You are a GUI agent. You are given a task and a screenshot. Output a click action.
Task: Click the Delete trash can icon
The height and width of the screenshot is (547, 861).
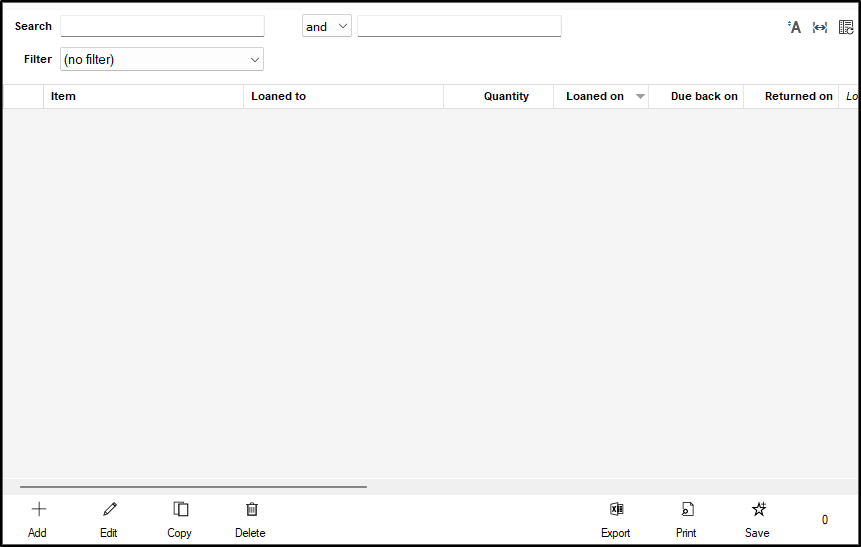(251, 510)
